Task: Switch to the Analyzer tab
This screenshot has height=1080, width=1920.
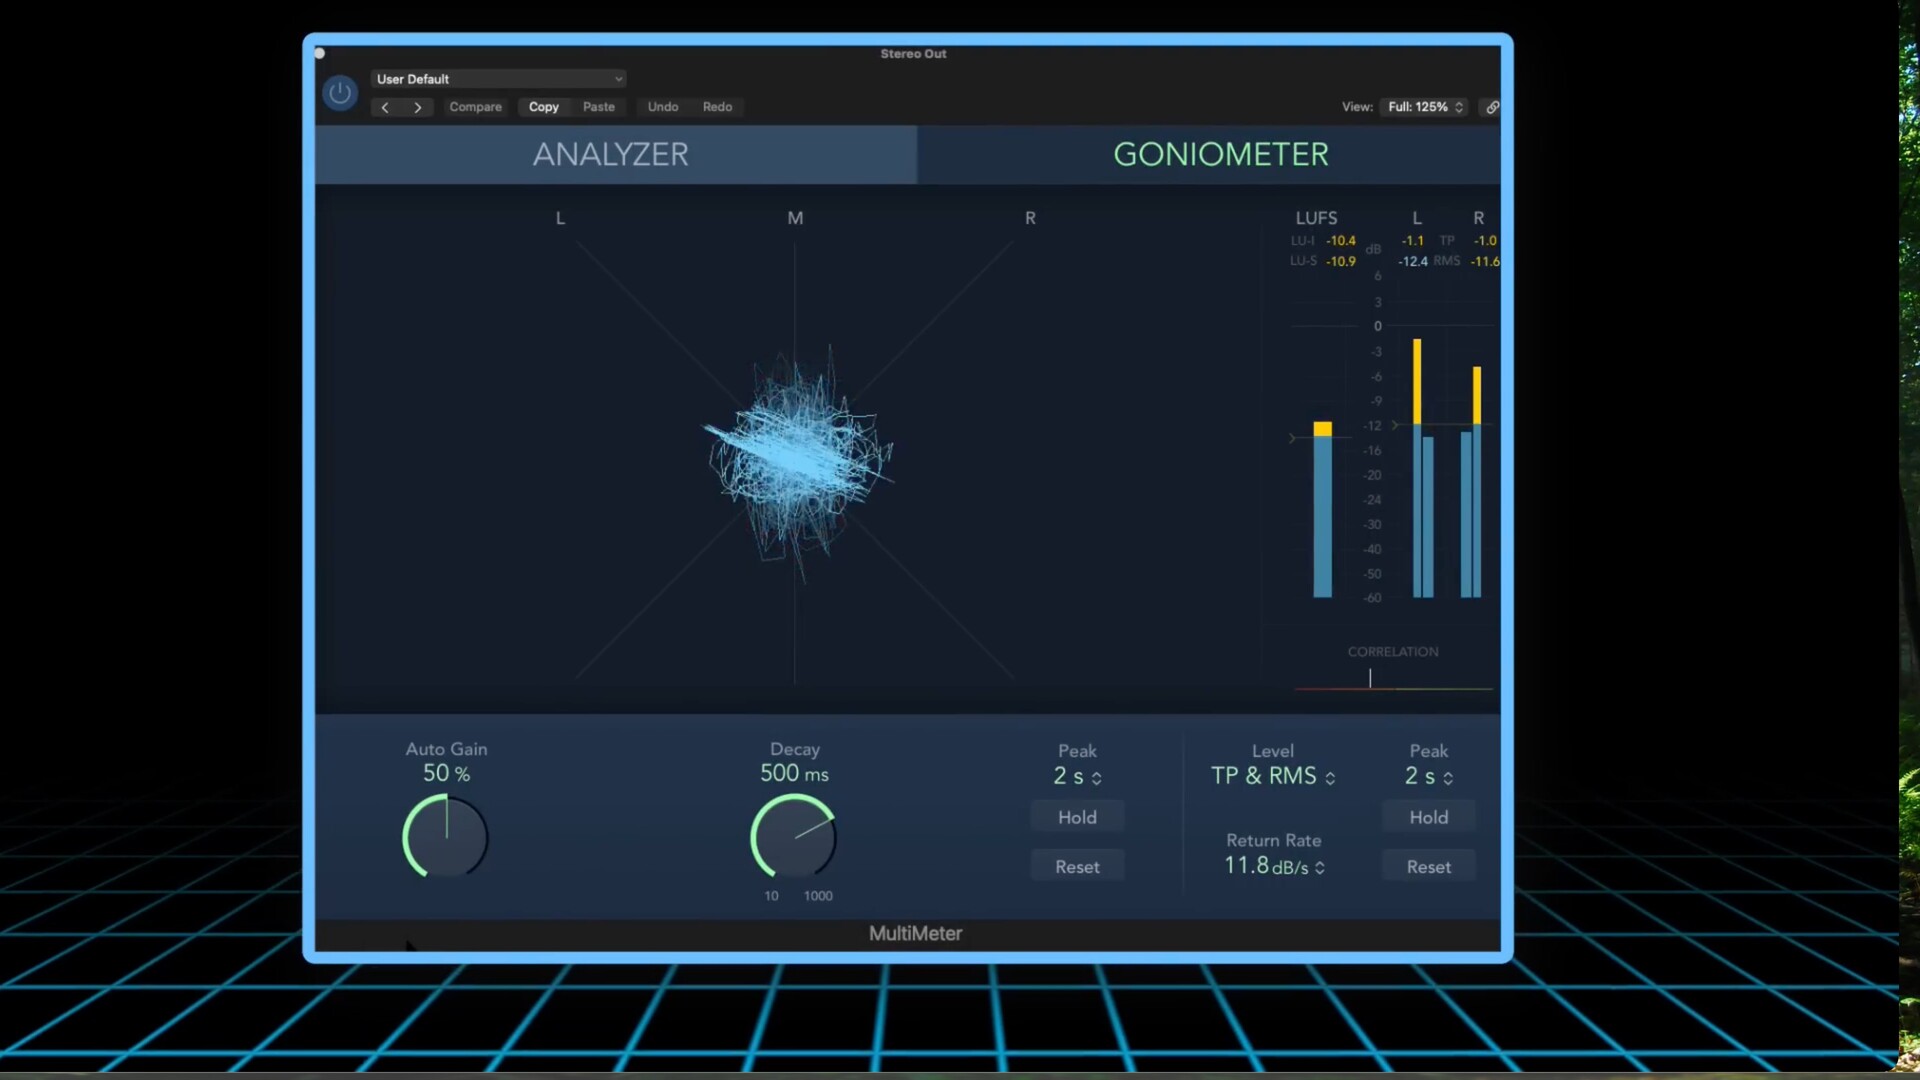Action: click(611, 154)
